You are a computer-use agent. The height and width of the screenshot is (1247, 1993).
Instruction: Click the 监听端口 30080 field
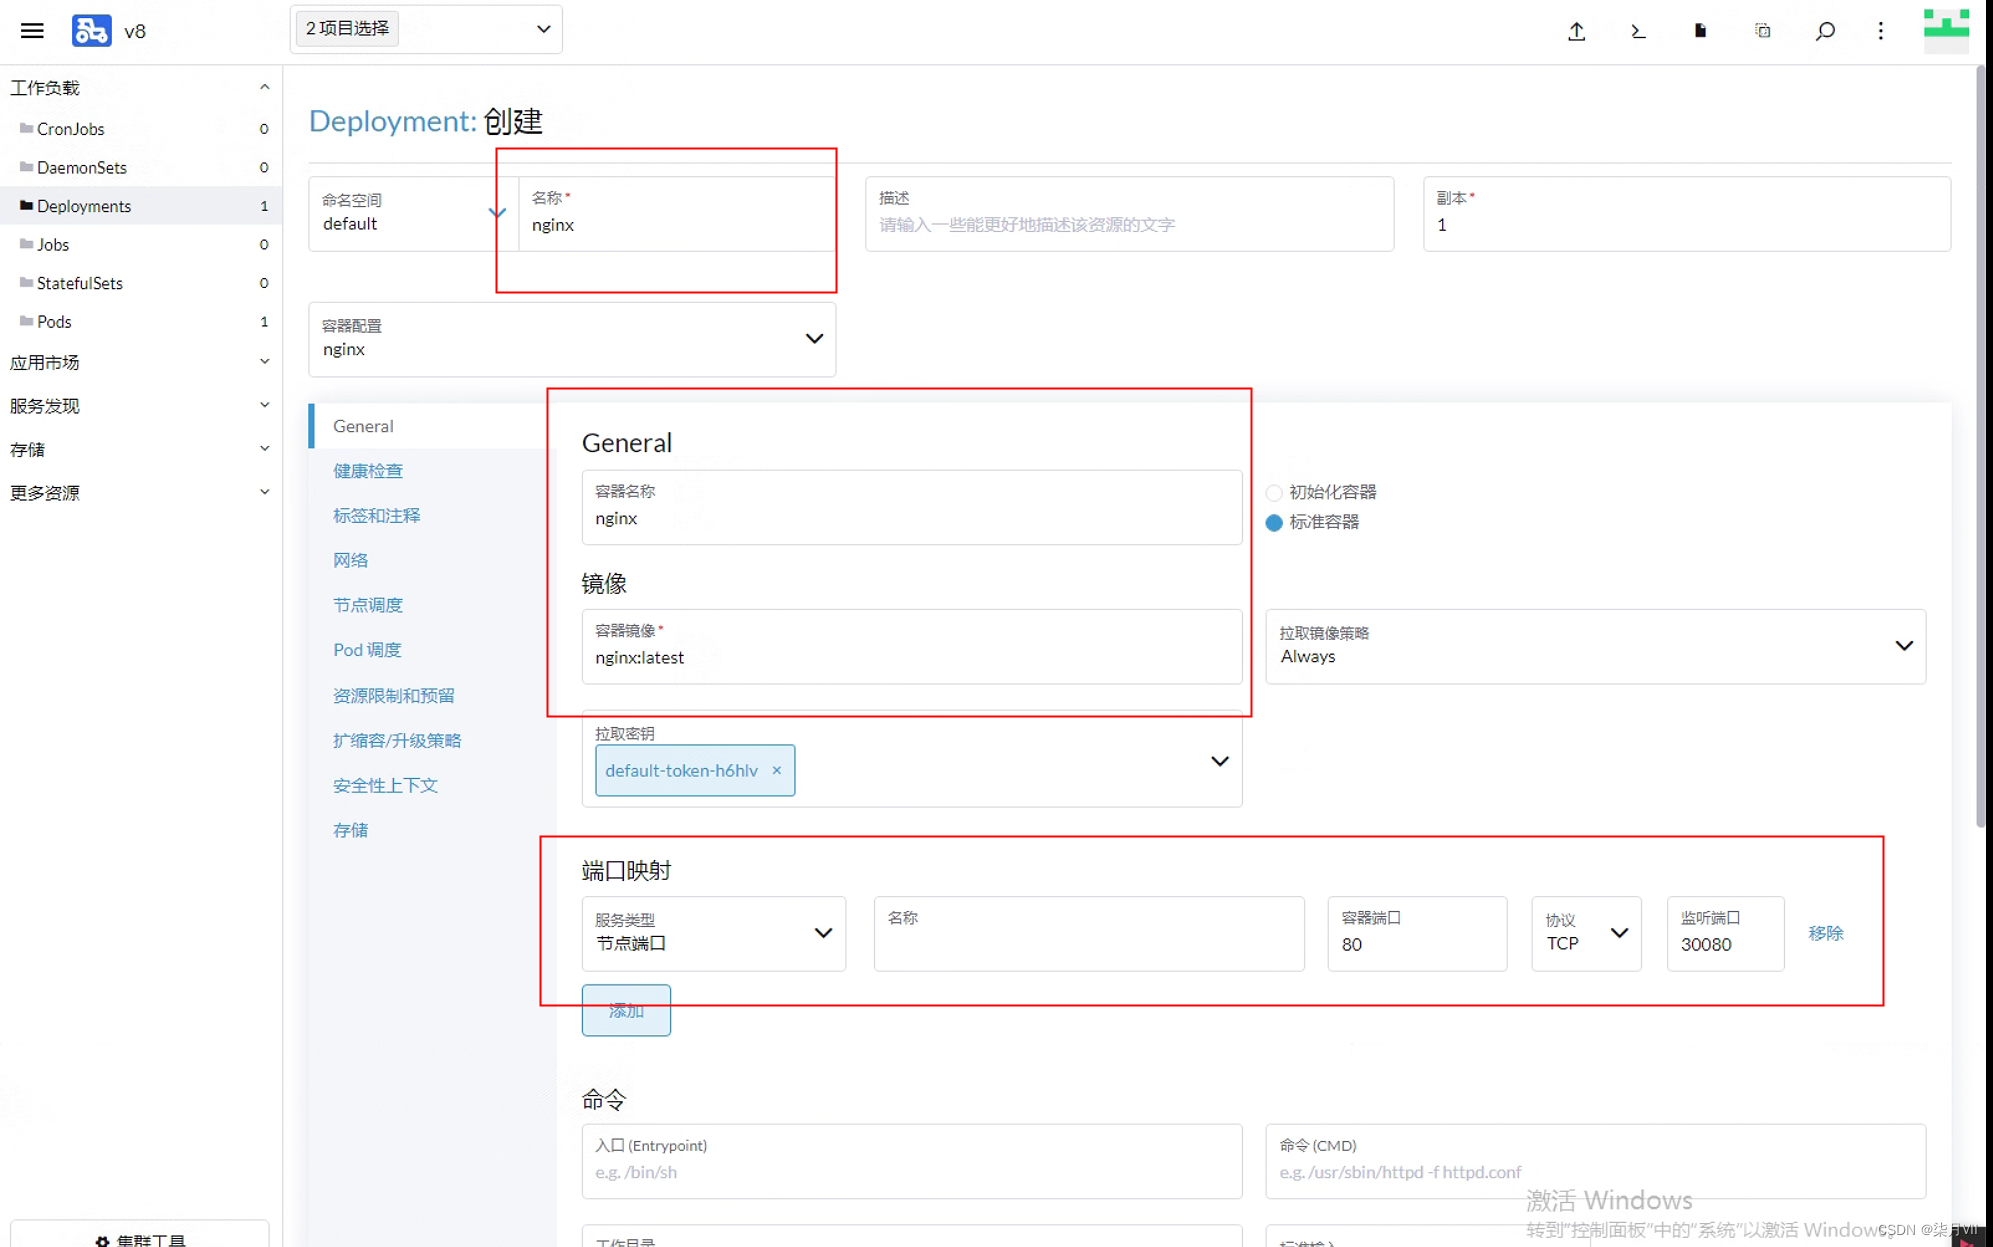pyautogui.click(x=1725, y=933)
